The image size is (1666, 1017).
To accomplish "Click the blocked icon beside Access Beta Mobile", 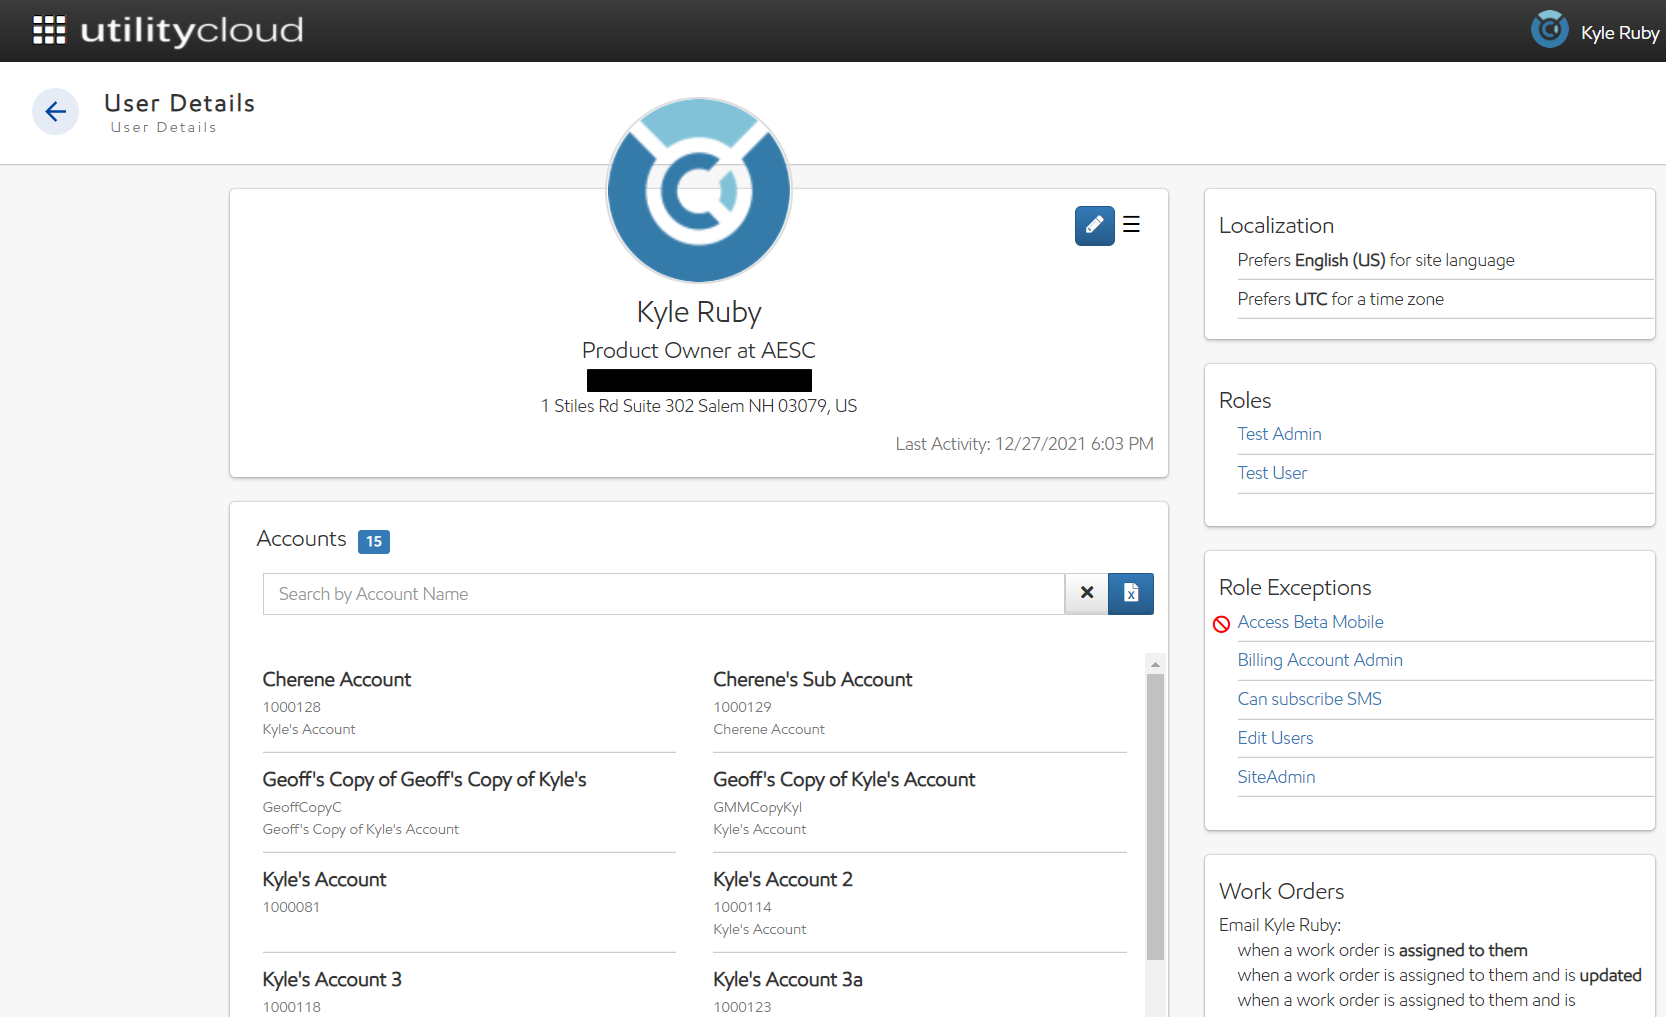I will (1221, 624).
